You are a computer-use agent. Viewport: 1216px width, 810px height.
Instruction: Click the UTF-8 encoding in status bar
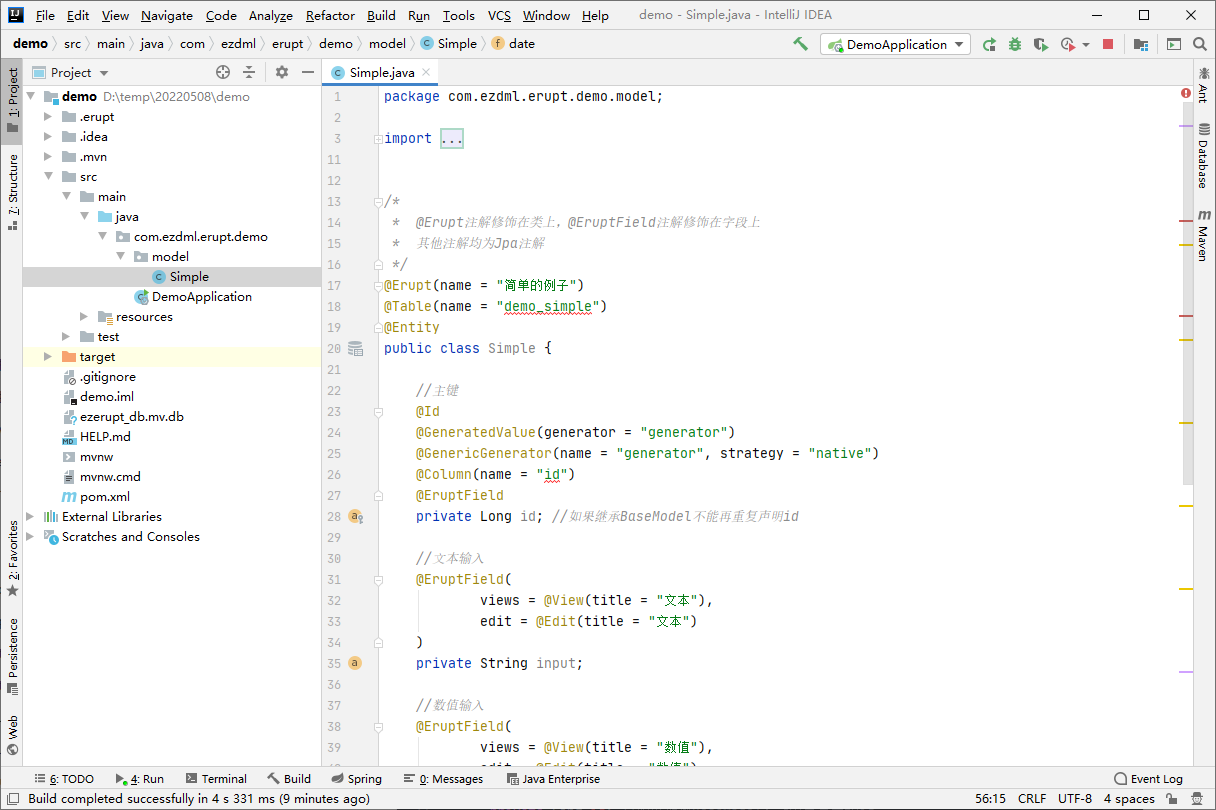(x=1075, y=799)
